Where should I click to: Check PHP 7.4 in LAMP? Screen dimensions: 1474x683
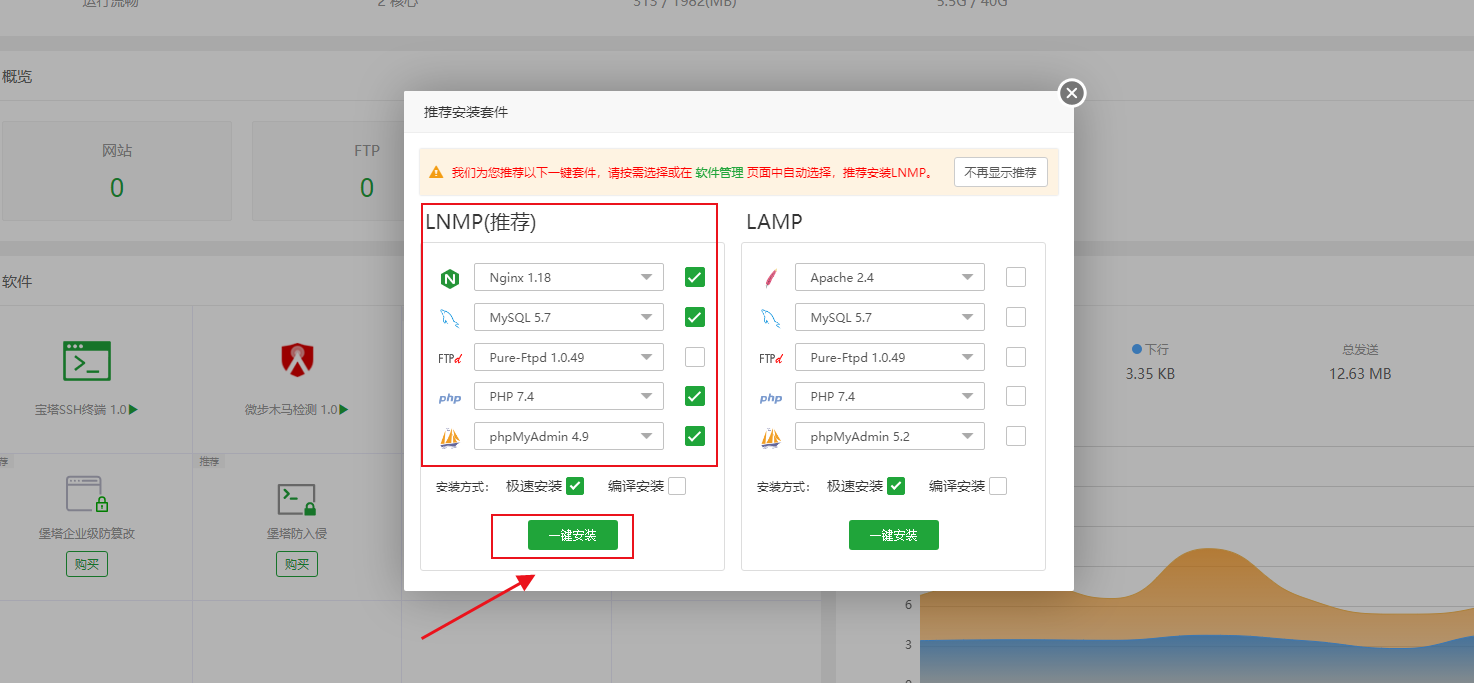point(1016,396)
